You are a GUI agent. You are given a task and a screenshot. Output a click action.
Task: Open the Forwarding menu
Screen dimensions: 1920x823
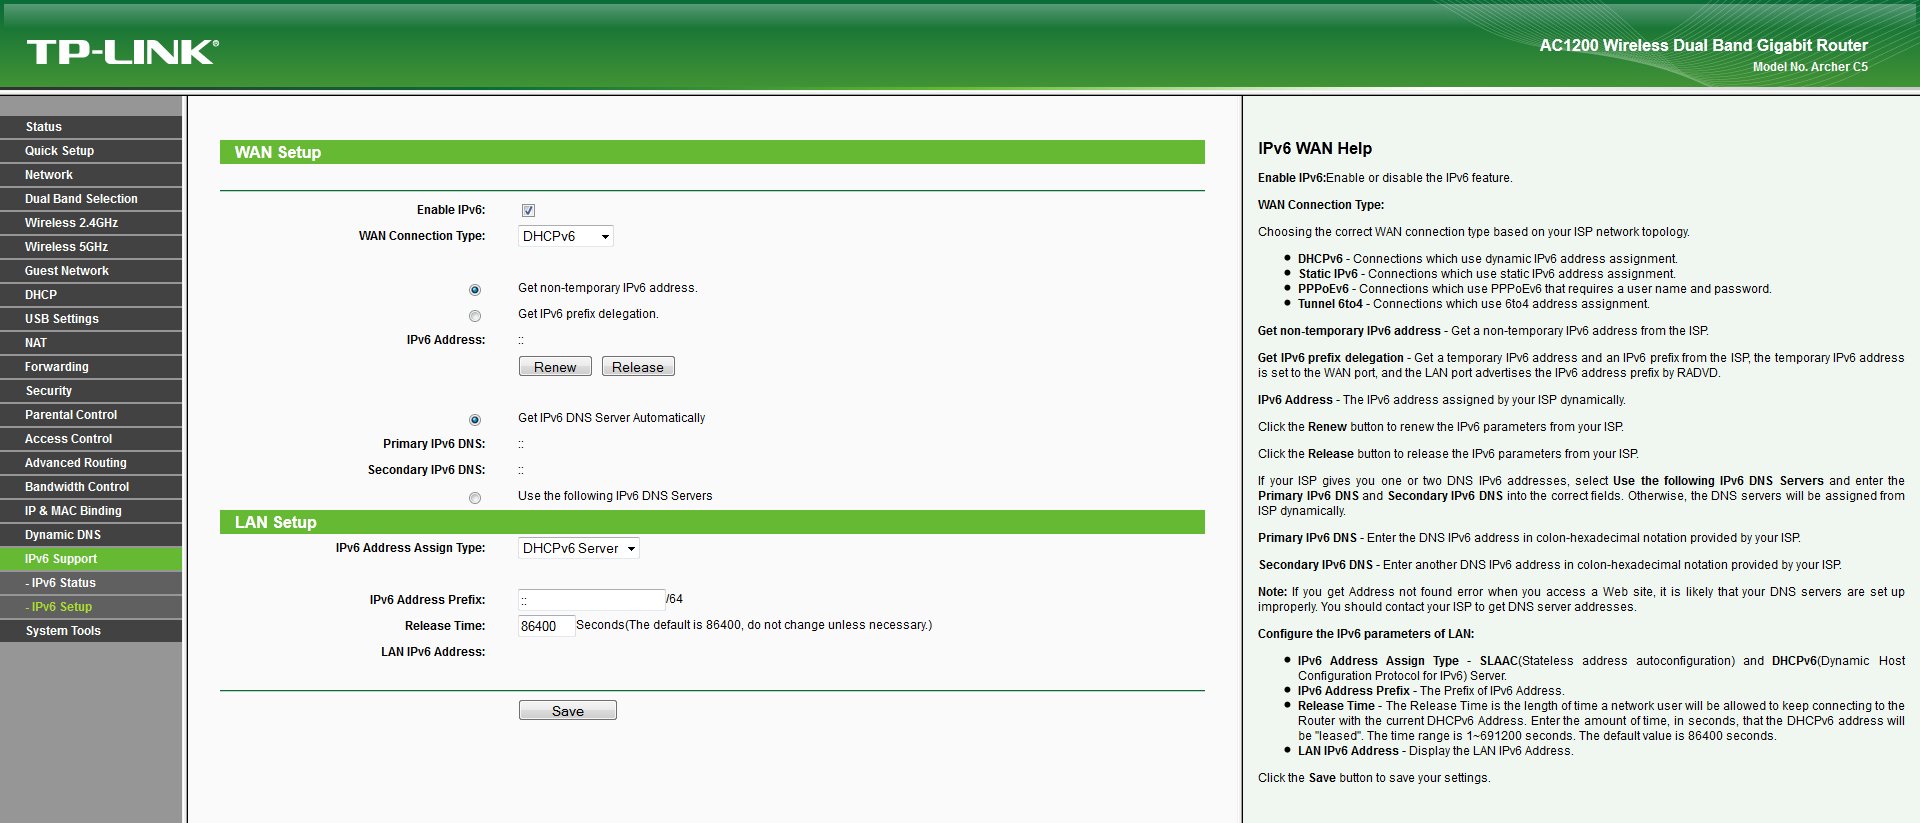[x=91, y=367]
